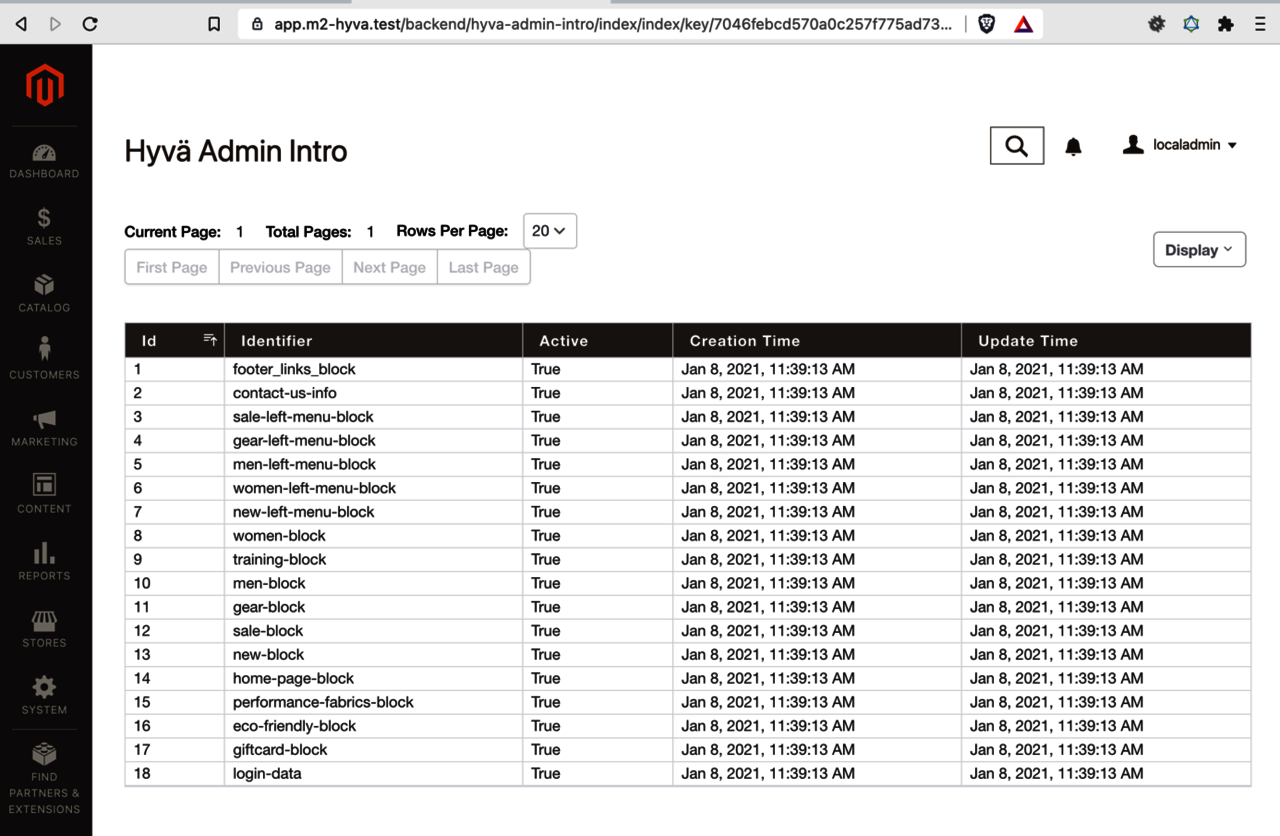Open the System settings menu
The image size is (1280, 836).
pyautogui.click(x=44, y=696)
